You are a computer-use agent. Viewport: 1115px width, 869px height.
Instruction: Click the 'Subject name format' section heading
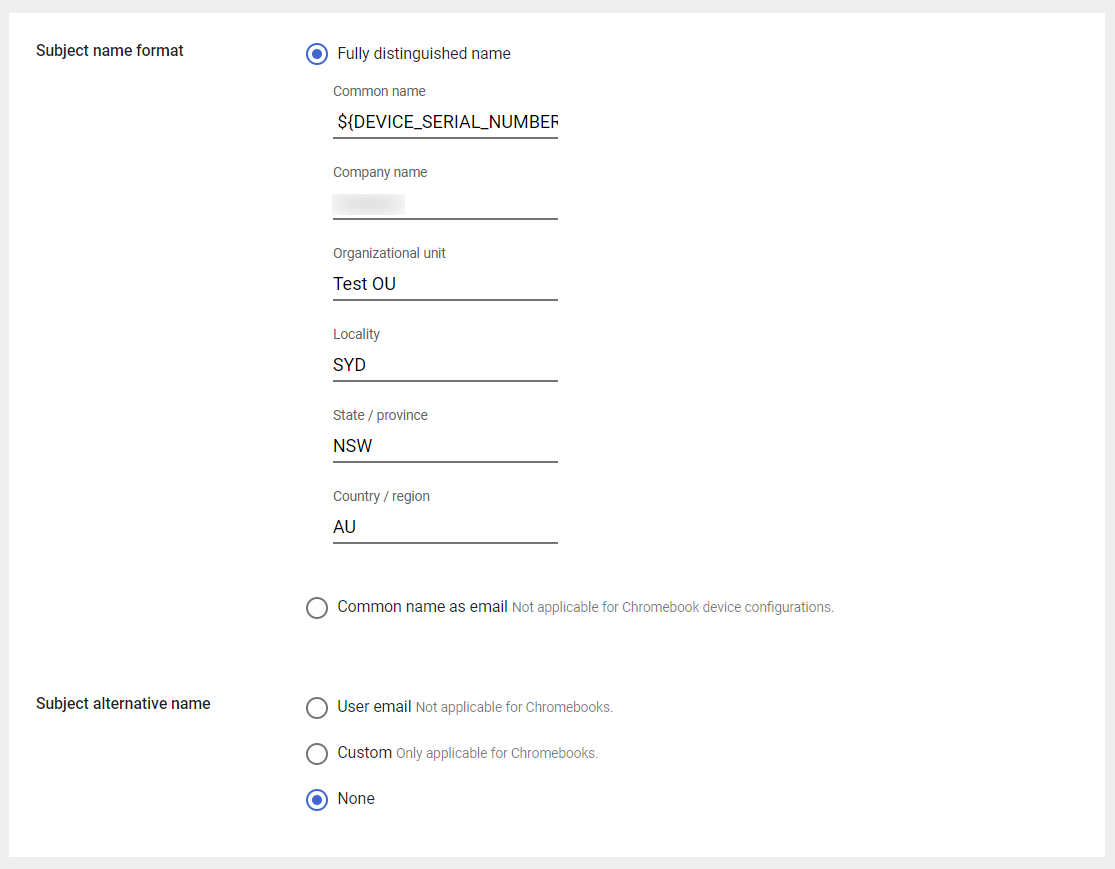click(110, 51)
